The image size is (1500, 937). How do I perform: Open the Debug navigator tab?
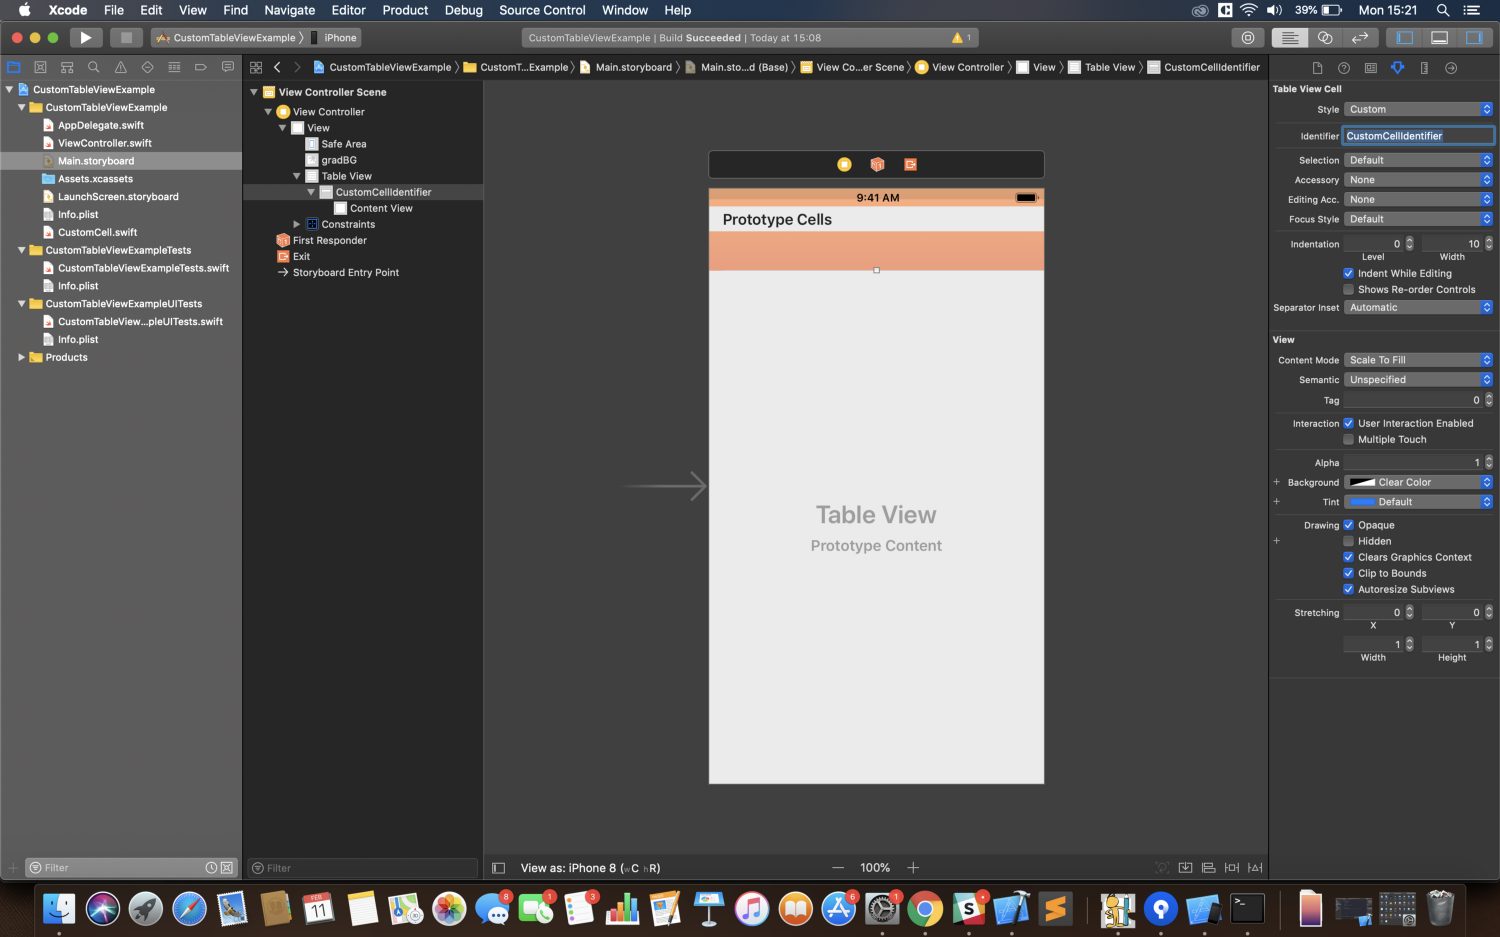[x=174, y=67]
